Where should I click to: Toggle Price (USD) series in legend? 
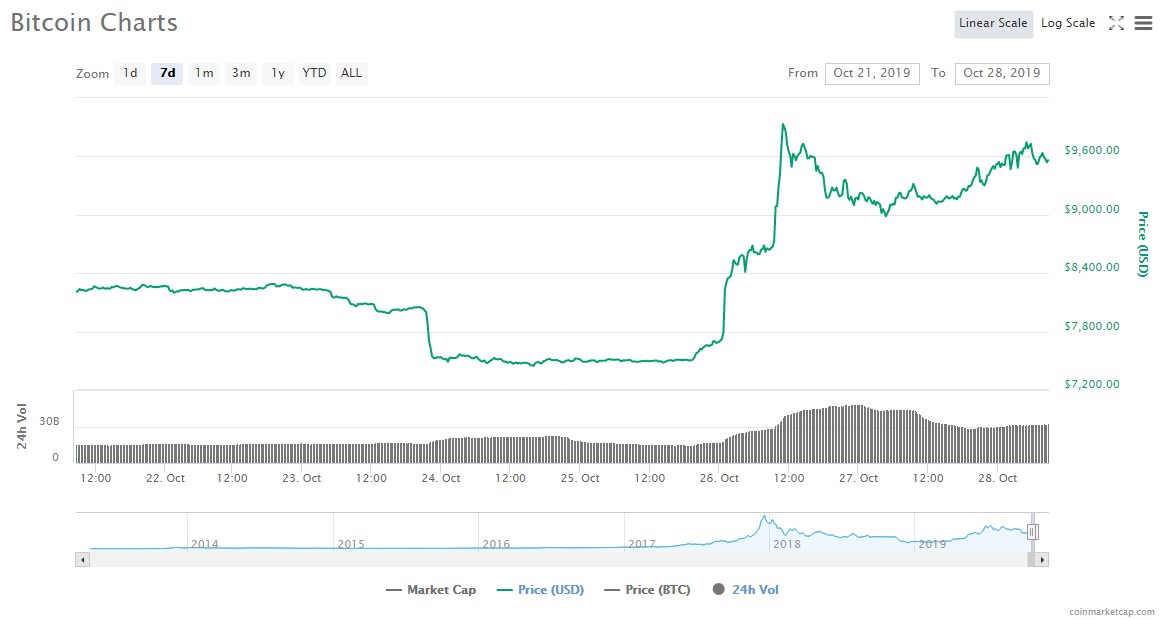click(x=540, y=590)
